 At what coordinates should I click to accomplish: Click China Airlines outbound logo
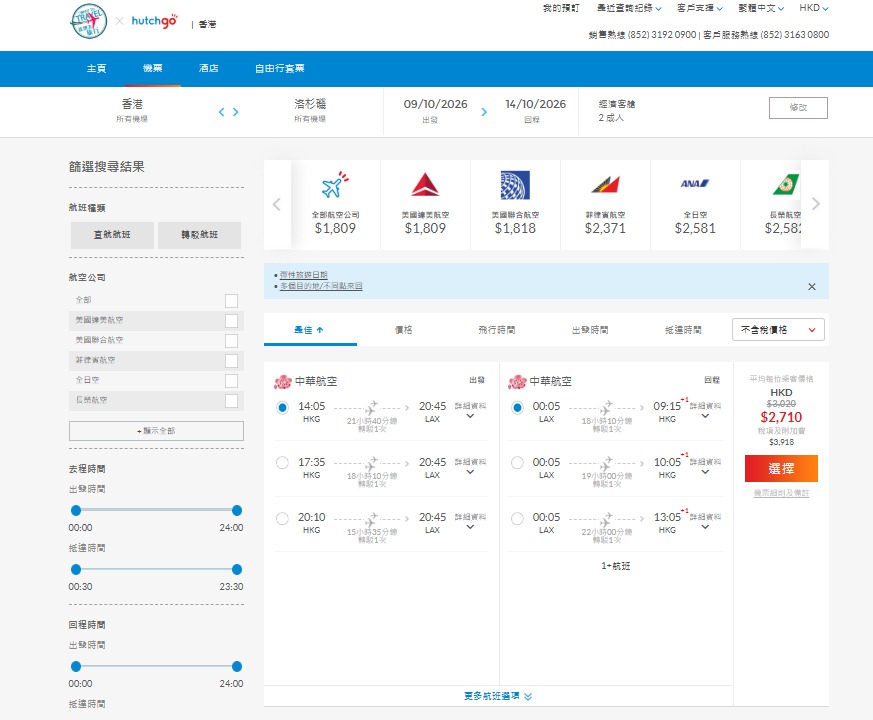(283, 381)
